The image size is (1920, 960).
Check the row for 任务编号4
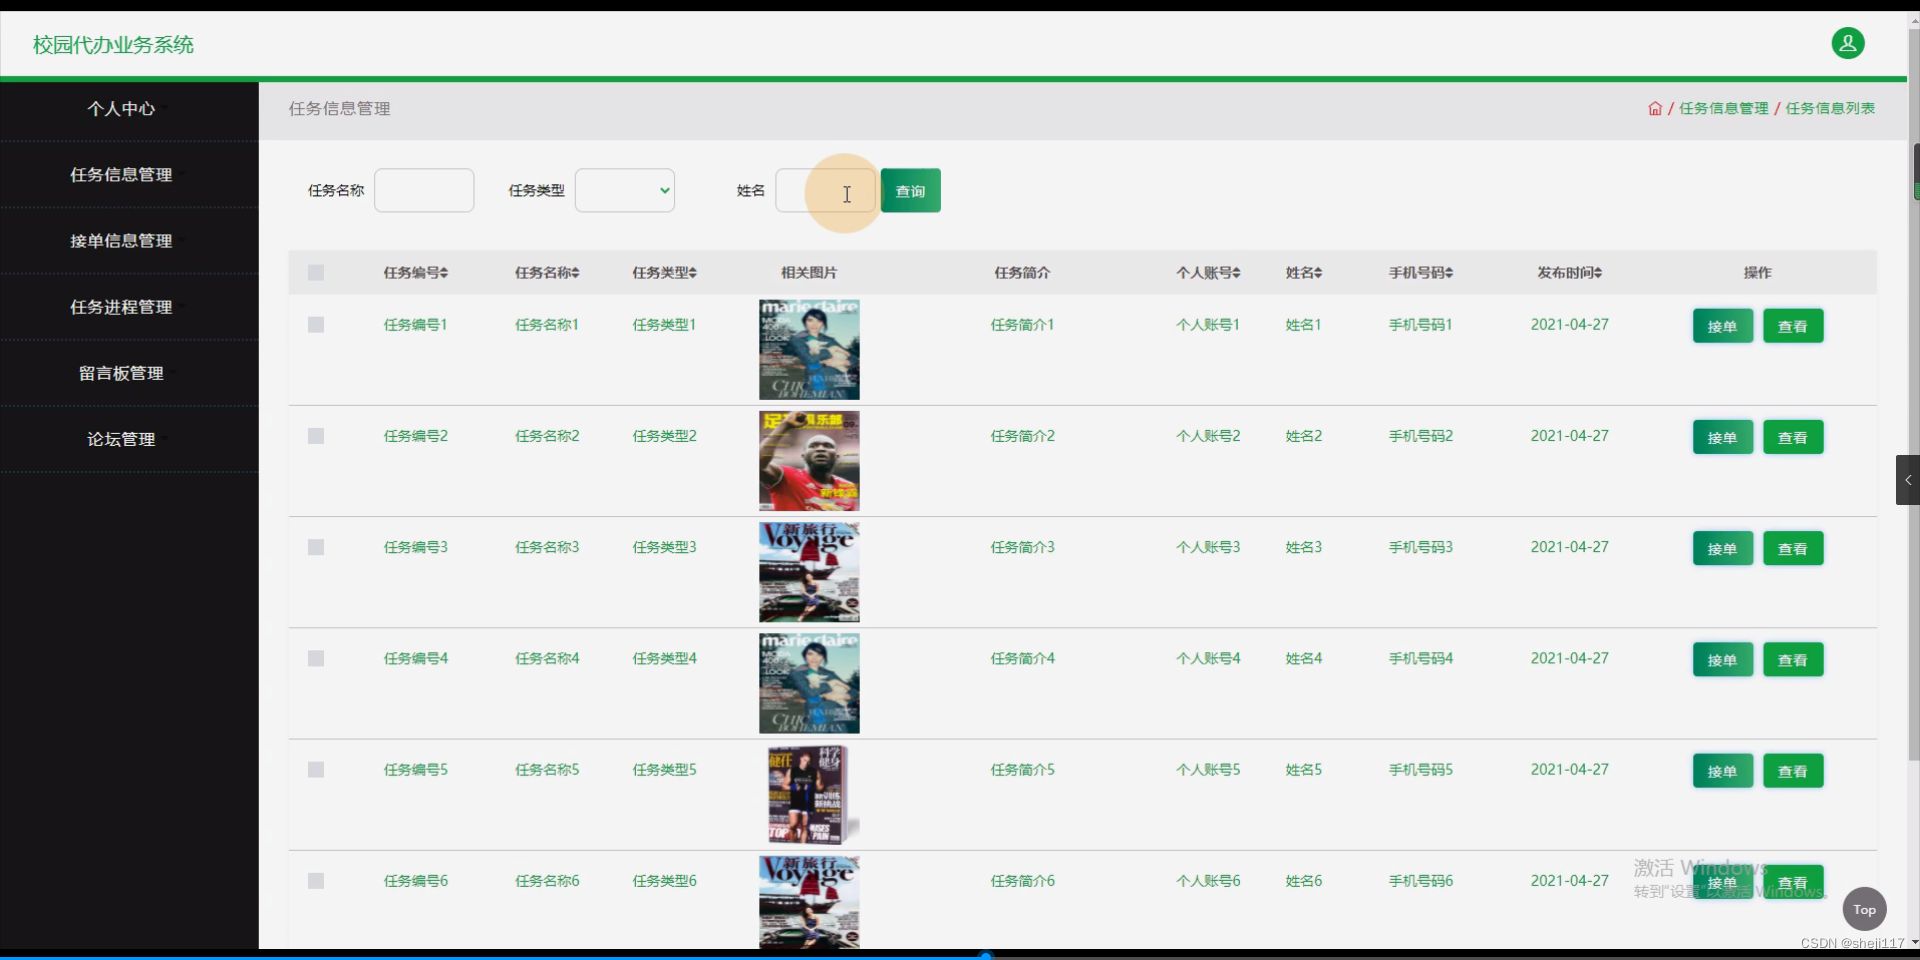(316, 658)
